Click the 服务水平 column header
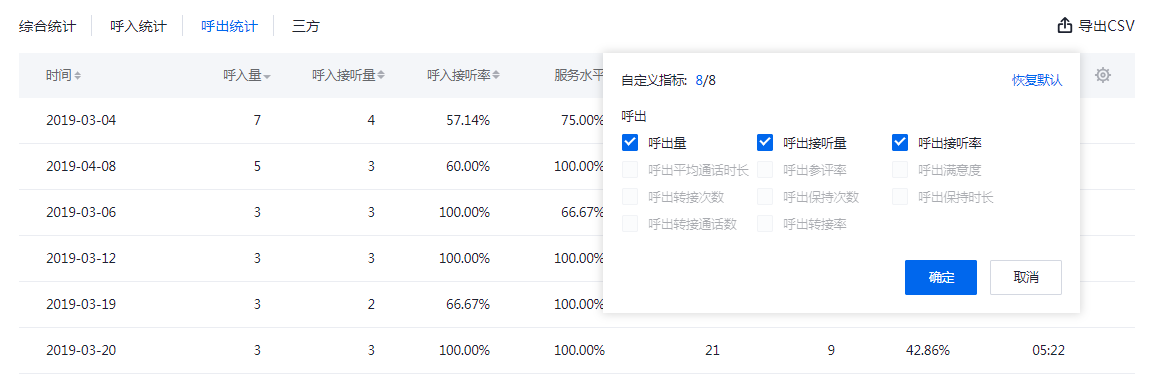This screenshot has width=1171, height=383. [x=579, y=75]
